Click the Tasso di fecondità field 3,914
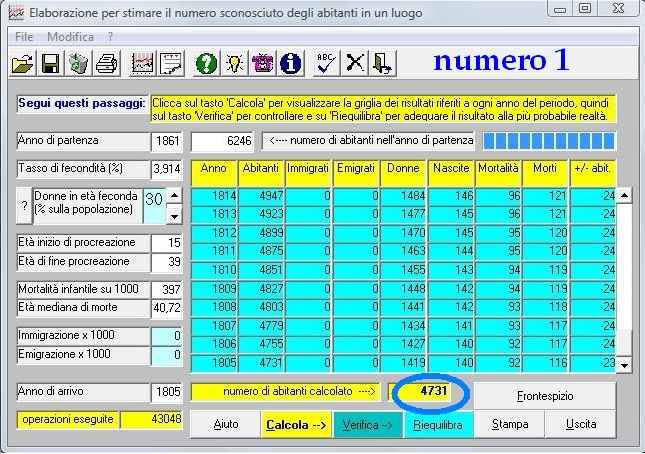The image size is (645, 454). point(167,169)
